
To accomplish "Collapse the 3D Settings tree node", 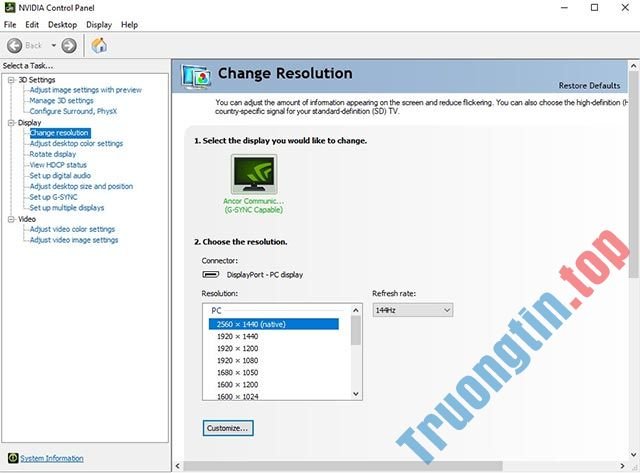I will [11, 79].
